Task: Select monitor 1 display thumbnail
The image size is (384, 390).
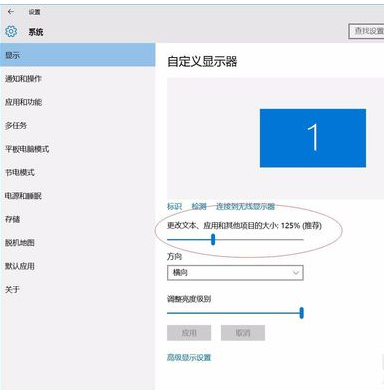Action: [313, 138]
